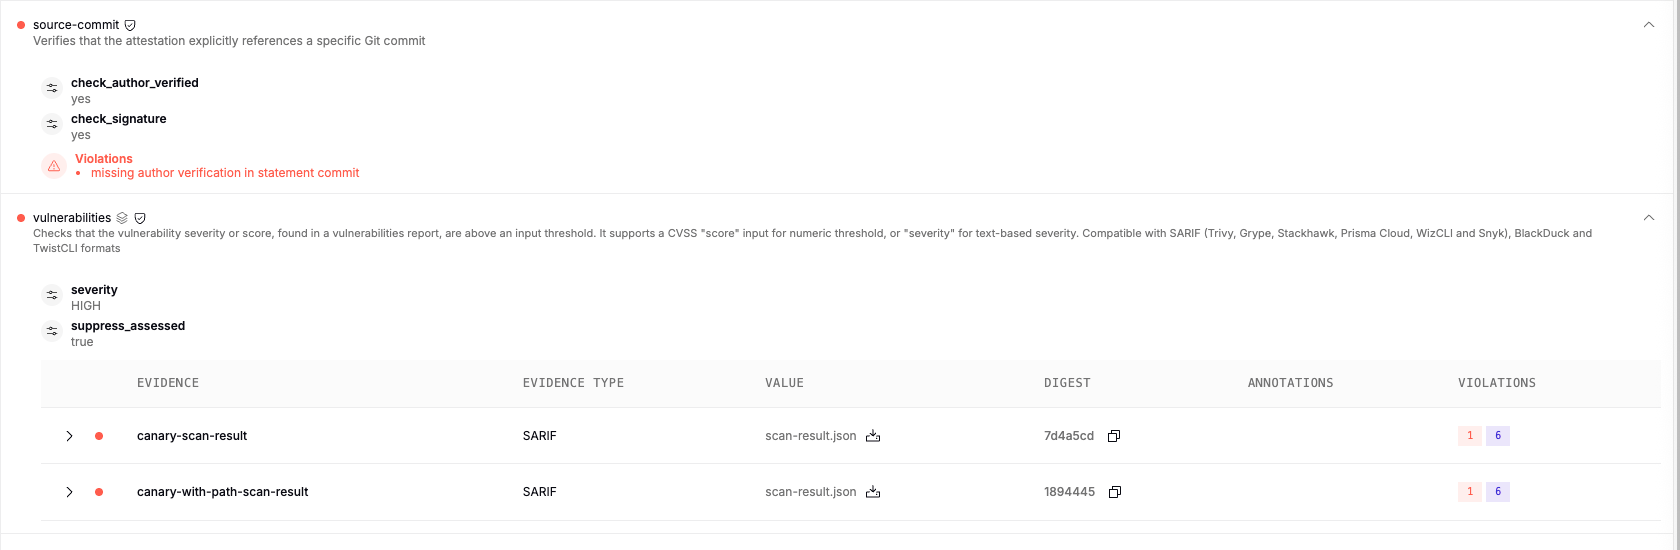This screenshot has height=550, width=1680.
Task: Click the check_signature parameter label
Action: click(119, 119)
